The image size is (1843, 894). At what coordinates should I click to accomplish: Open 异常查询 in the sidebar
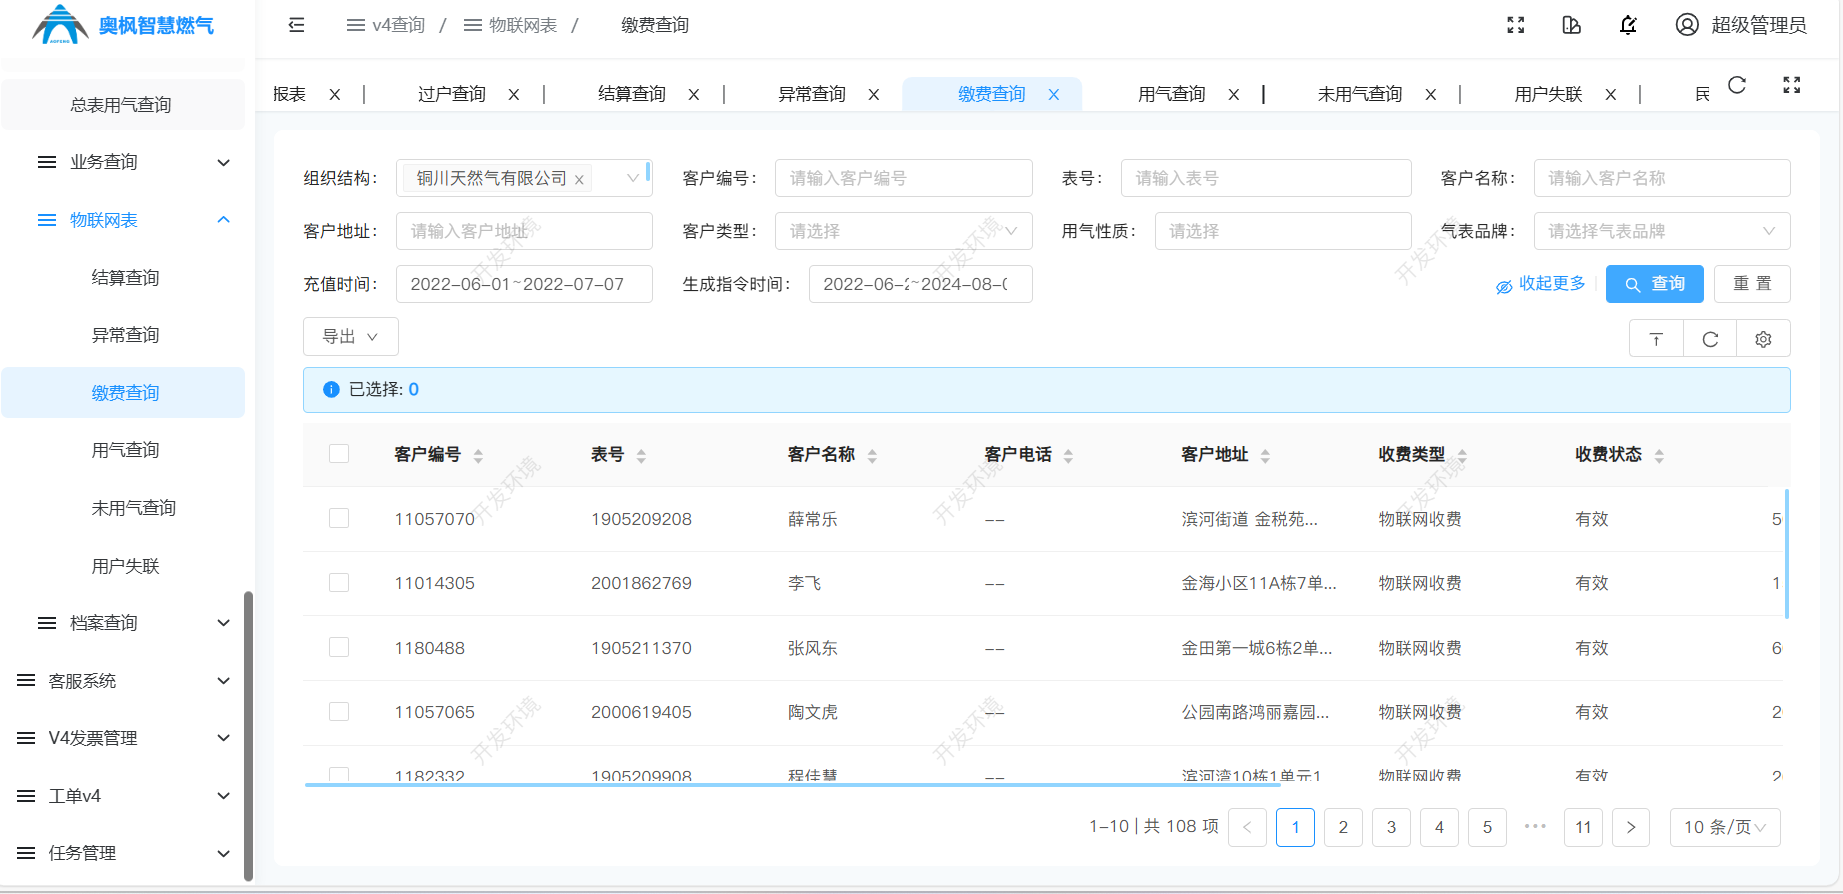click(125, 335)
